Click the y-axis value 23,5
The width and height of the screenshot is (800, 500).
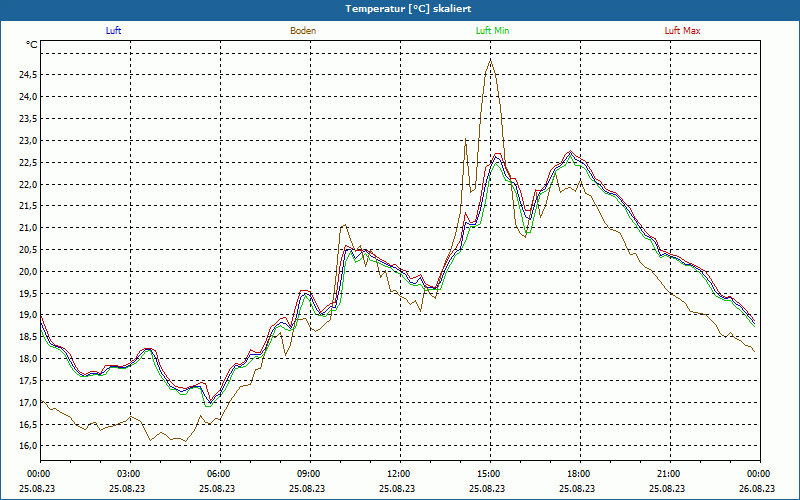pyautogui.click(x=28, y=119)
